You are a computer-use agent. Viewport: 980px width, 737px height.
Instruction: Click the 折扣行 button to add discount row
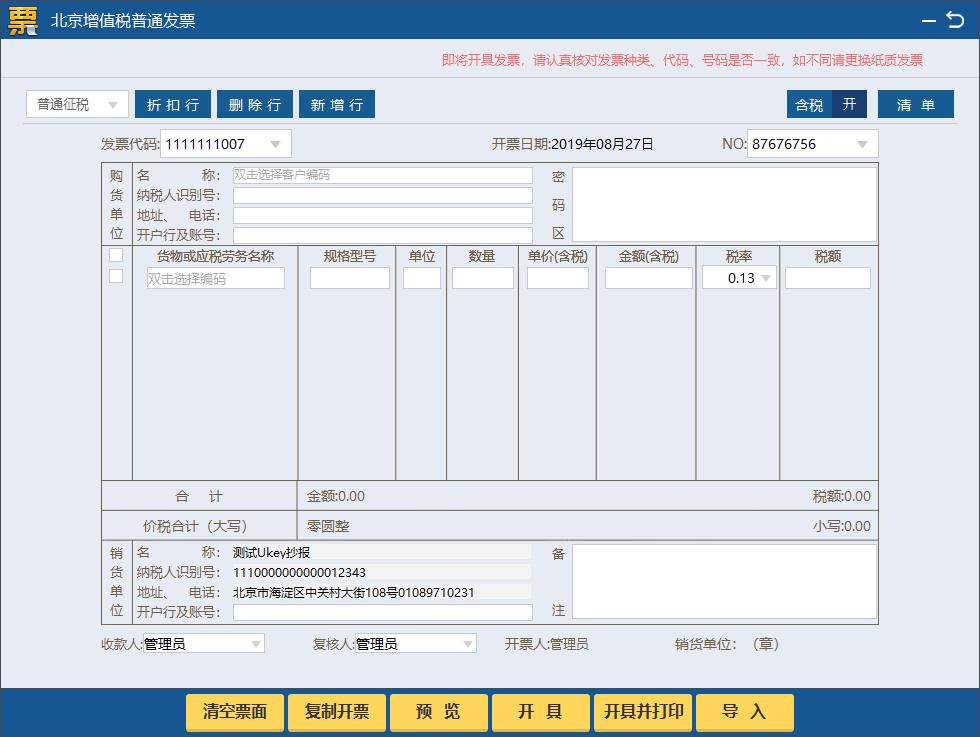pos(172,104)
